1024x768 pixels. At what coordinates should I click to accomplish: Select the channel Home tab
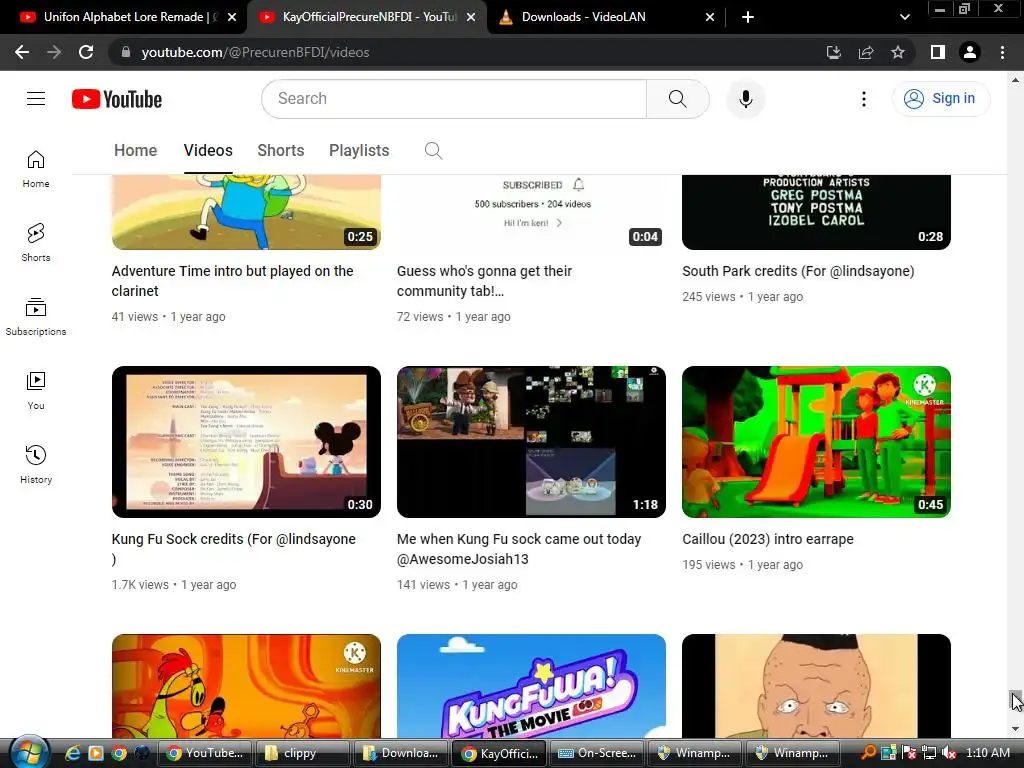tap(135, 151)
